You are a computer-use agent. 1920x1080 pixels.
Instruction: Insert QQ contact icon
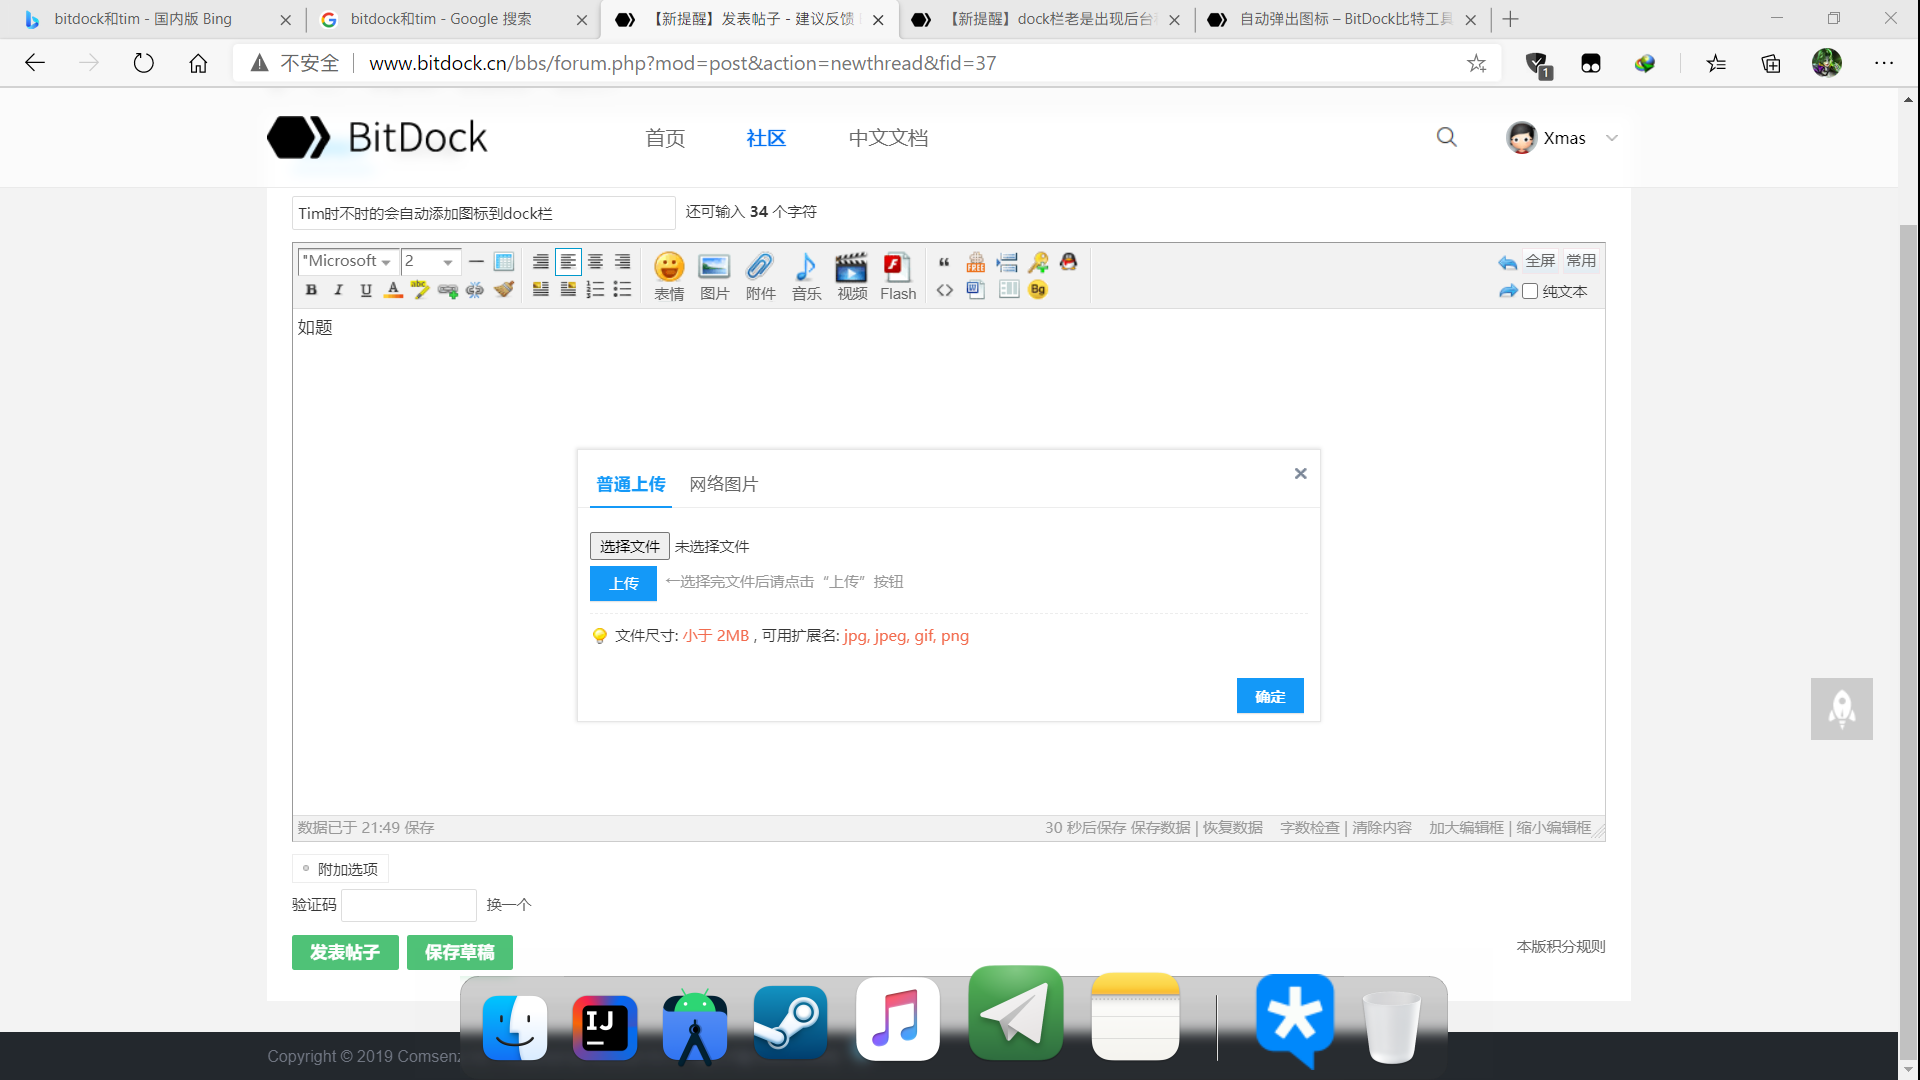[x=1069, y=262]
